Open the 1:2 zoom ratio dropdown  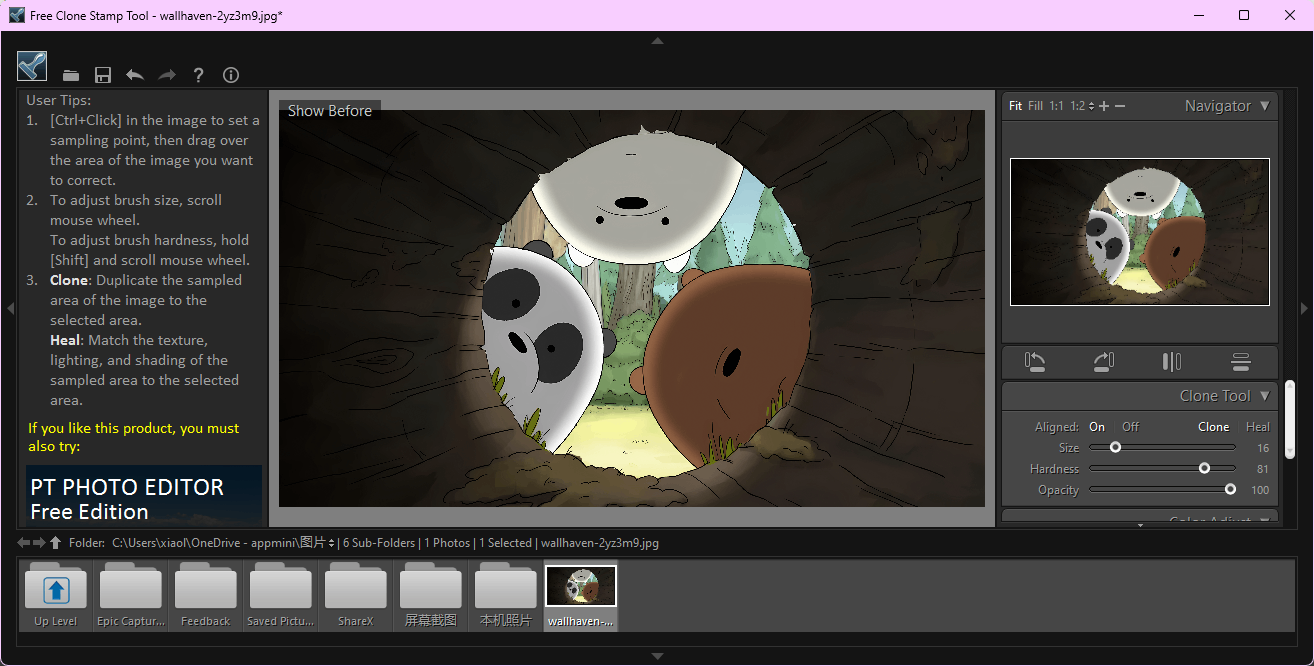click(1082, 106)
